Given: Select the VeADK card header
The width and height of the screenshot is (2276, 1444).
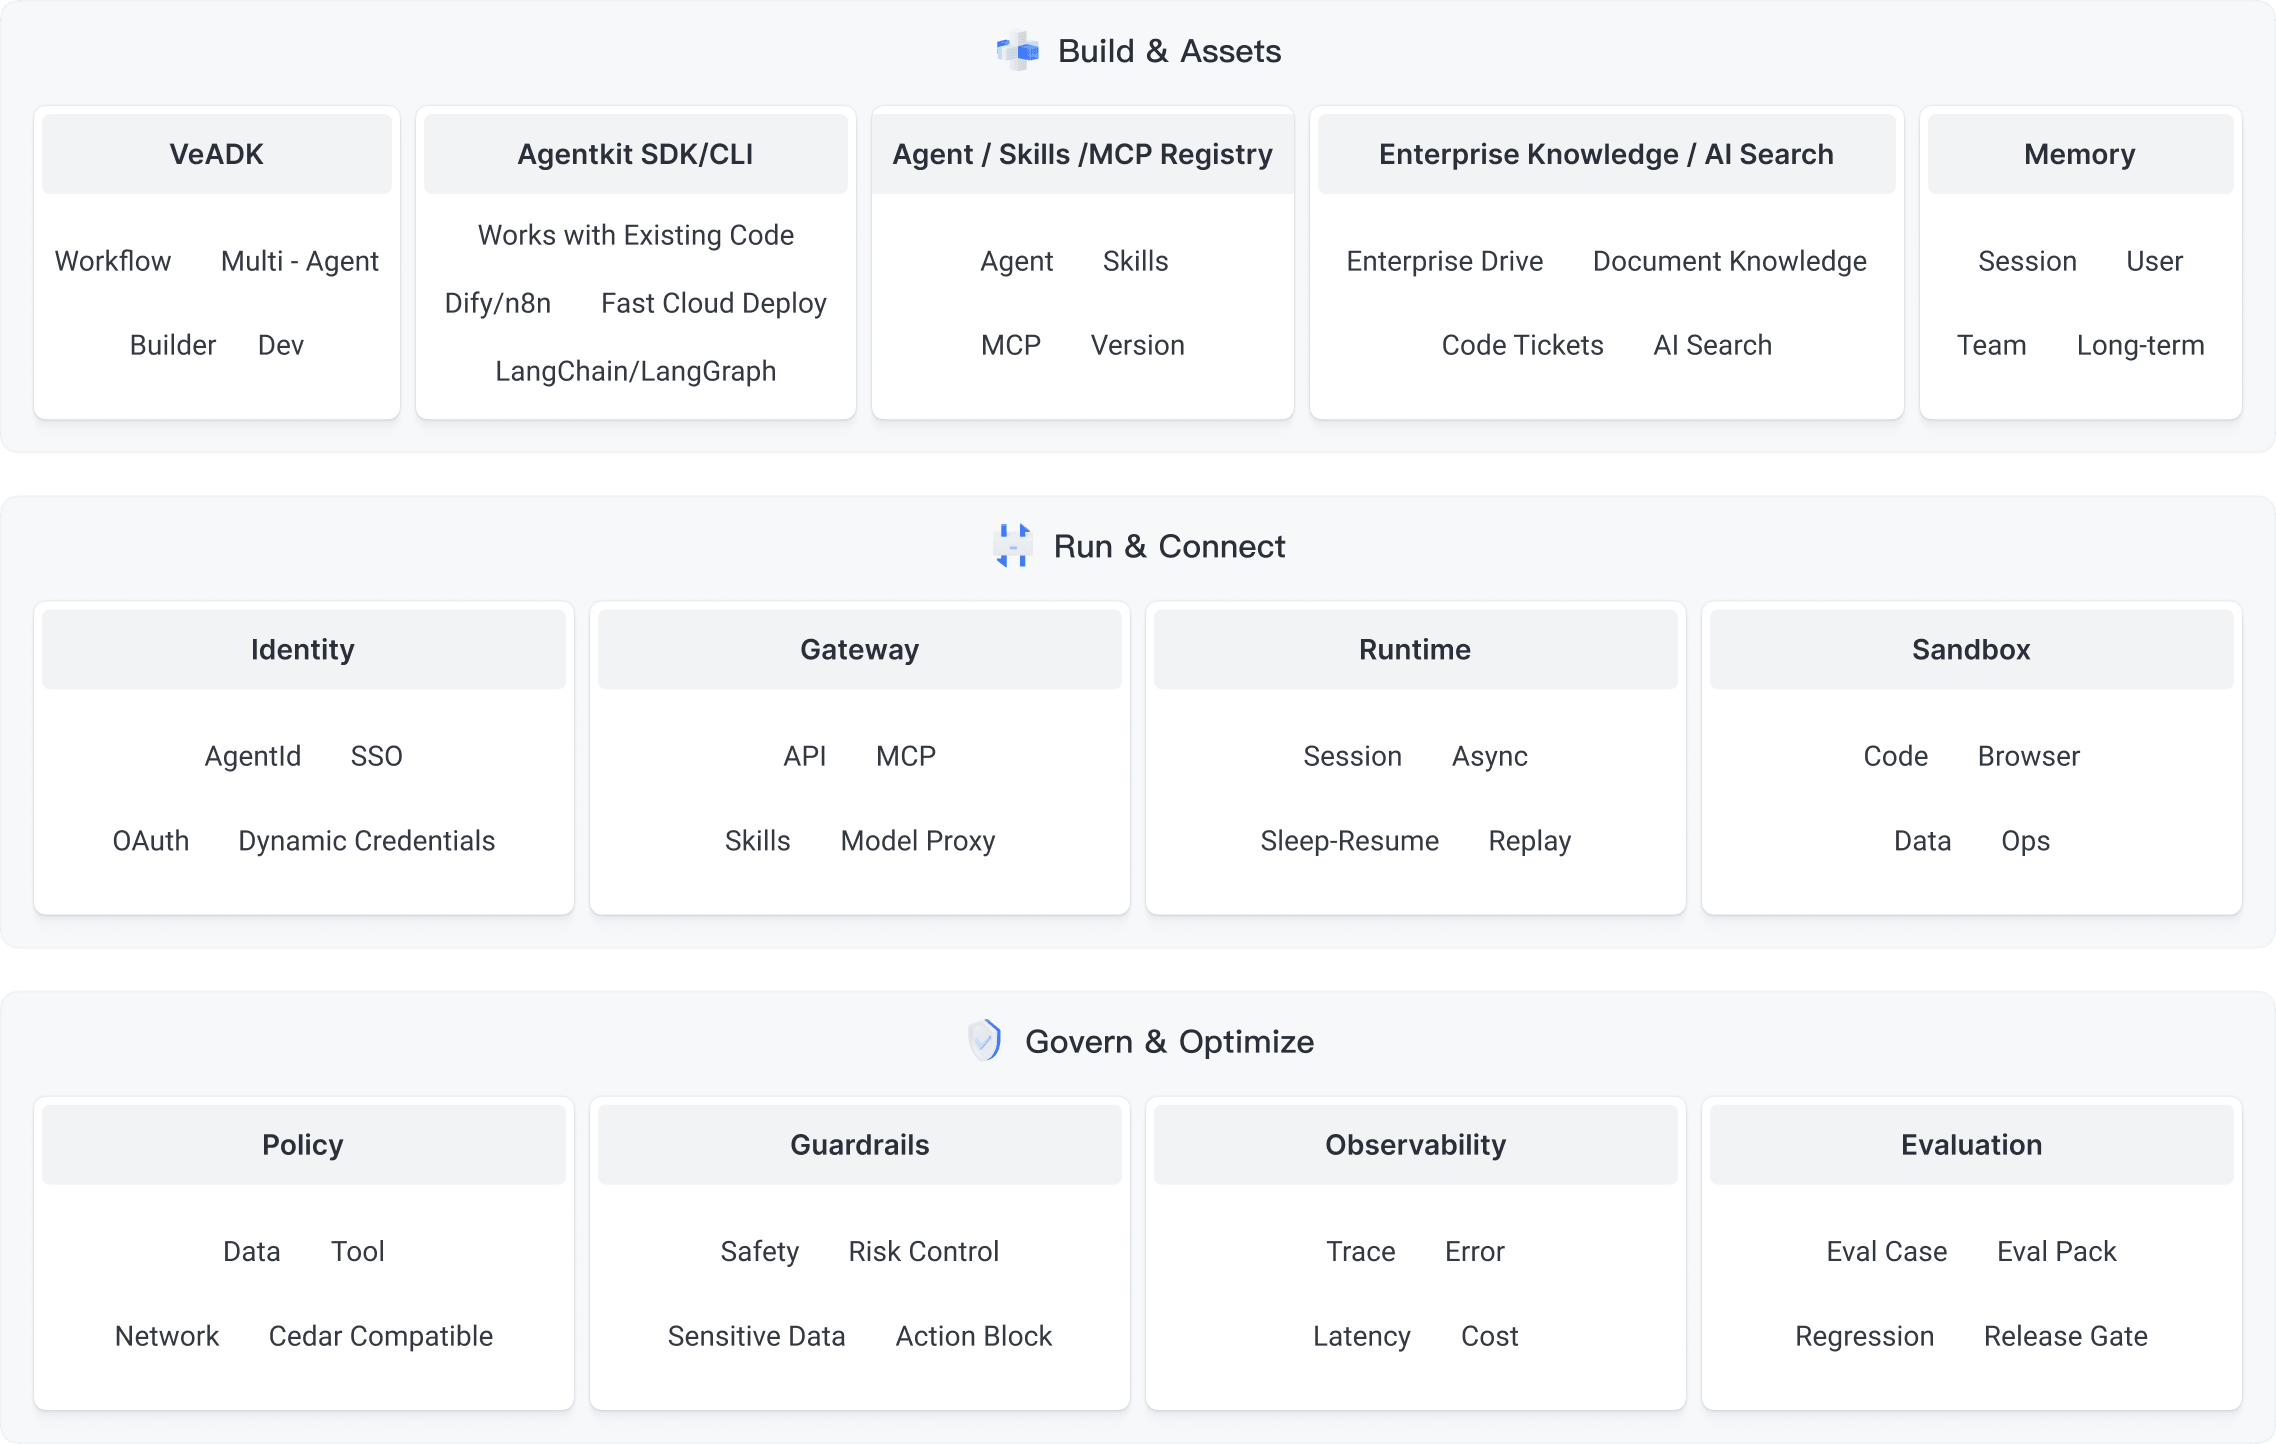Looking at the screenshot, I should click(217, 154).
